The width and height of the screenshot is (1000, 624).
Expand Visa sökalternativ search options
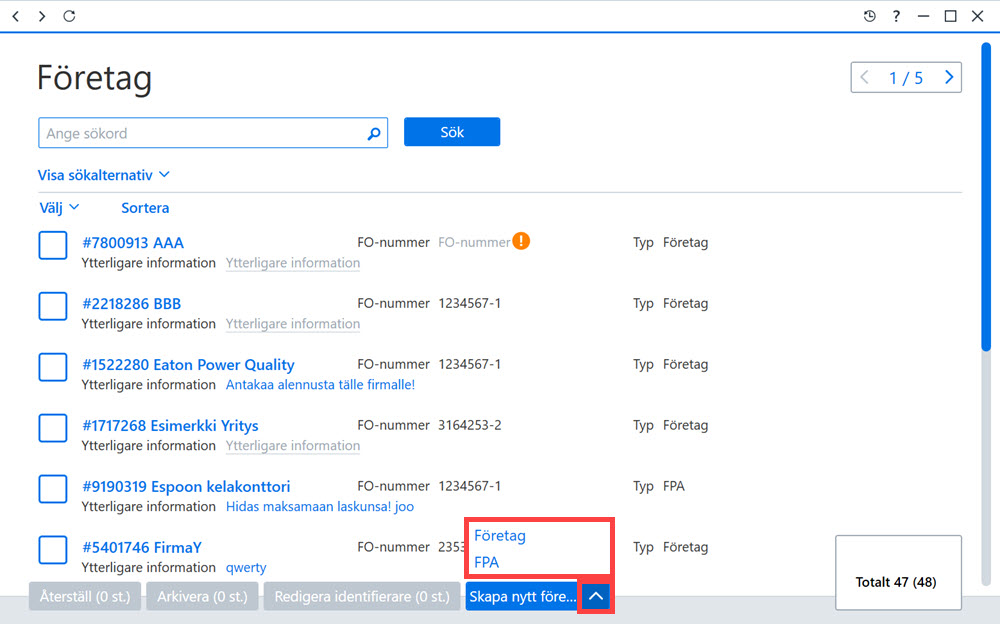[x=104, y=175]
